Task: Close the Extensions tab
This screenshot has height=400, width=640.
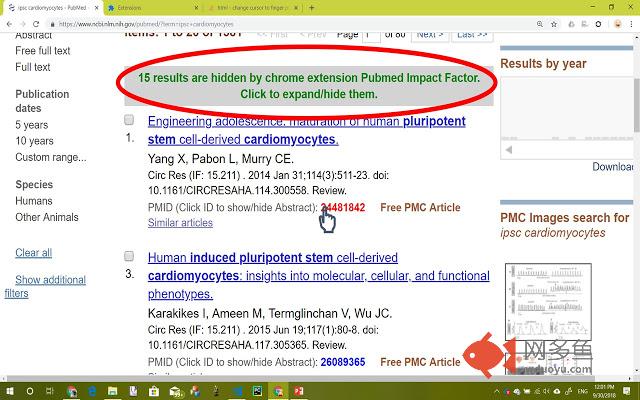Action: [196, 7]
